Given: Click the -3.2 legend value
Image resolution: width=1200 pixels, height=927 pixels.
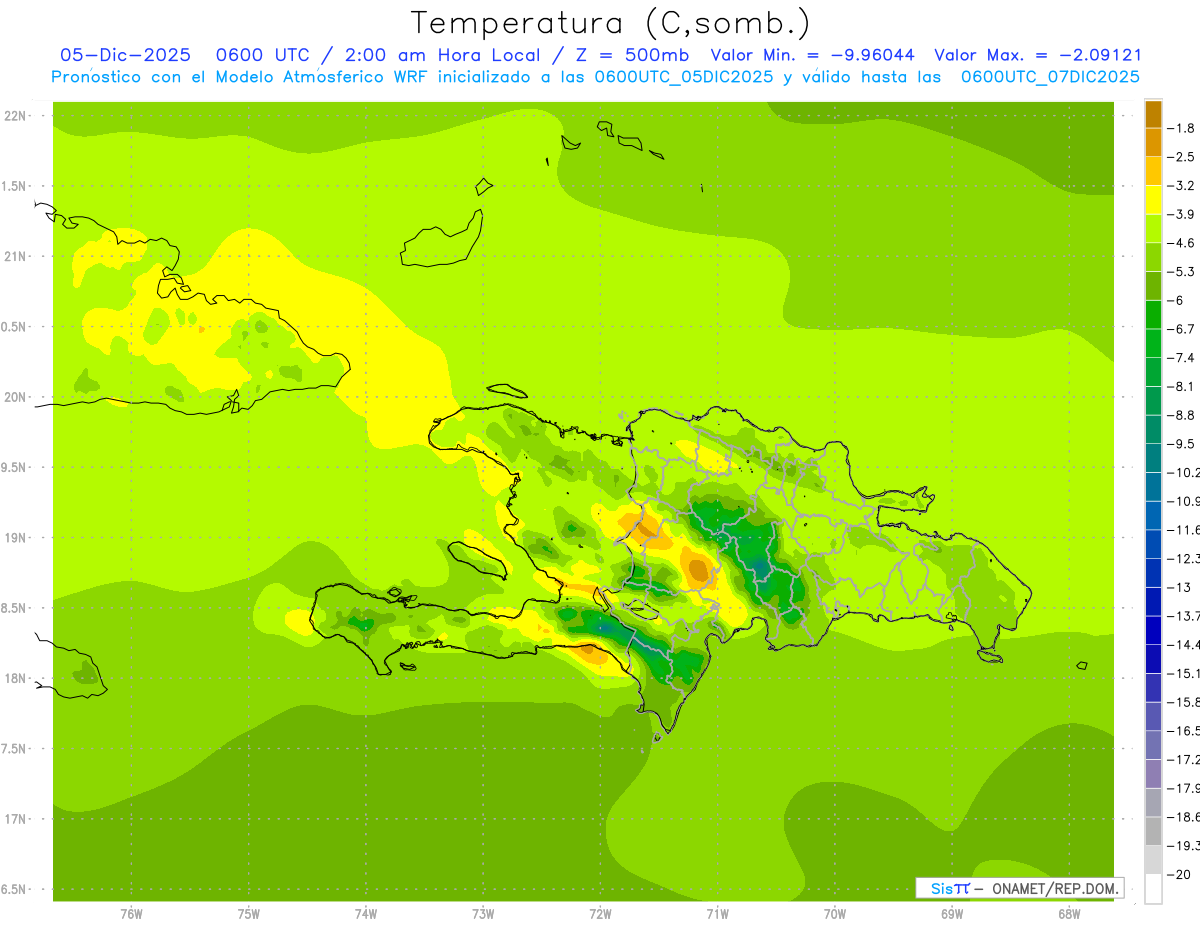Looking at the screenshot, I should pyautogui.click(x=1182, y=185).
